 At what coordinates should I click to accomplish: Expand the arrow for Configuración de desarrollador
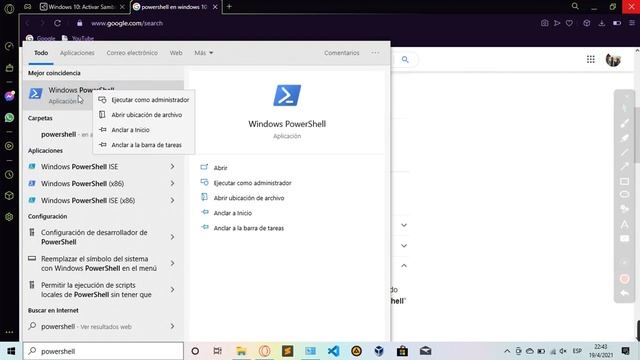pos(172,237)
